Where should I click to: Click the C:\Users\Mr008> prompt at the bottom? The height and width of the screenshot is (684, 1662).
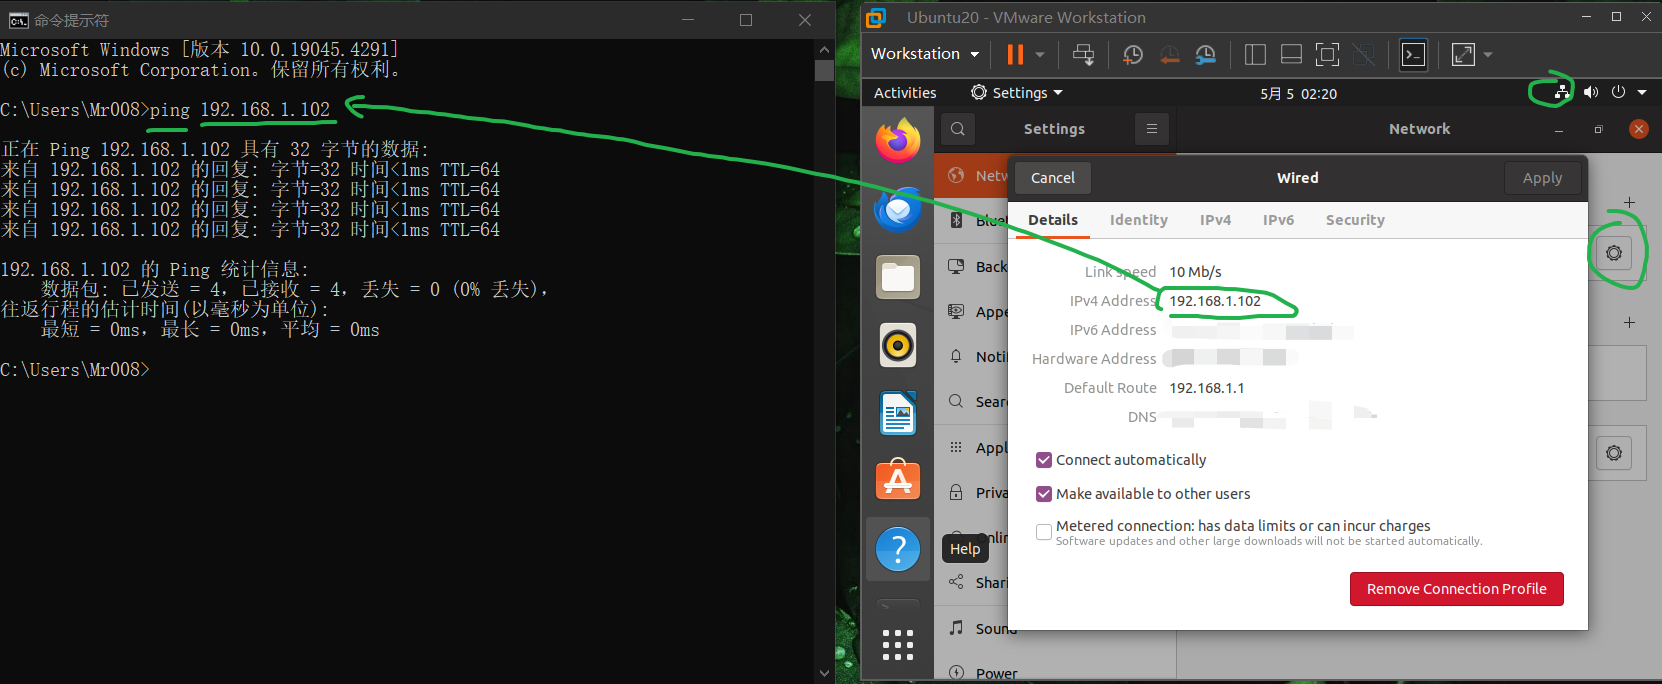tap(75, 370)
